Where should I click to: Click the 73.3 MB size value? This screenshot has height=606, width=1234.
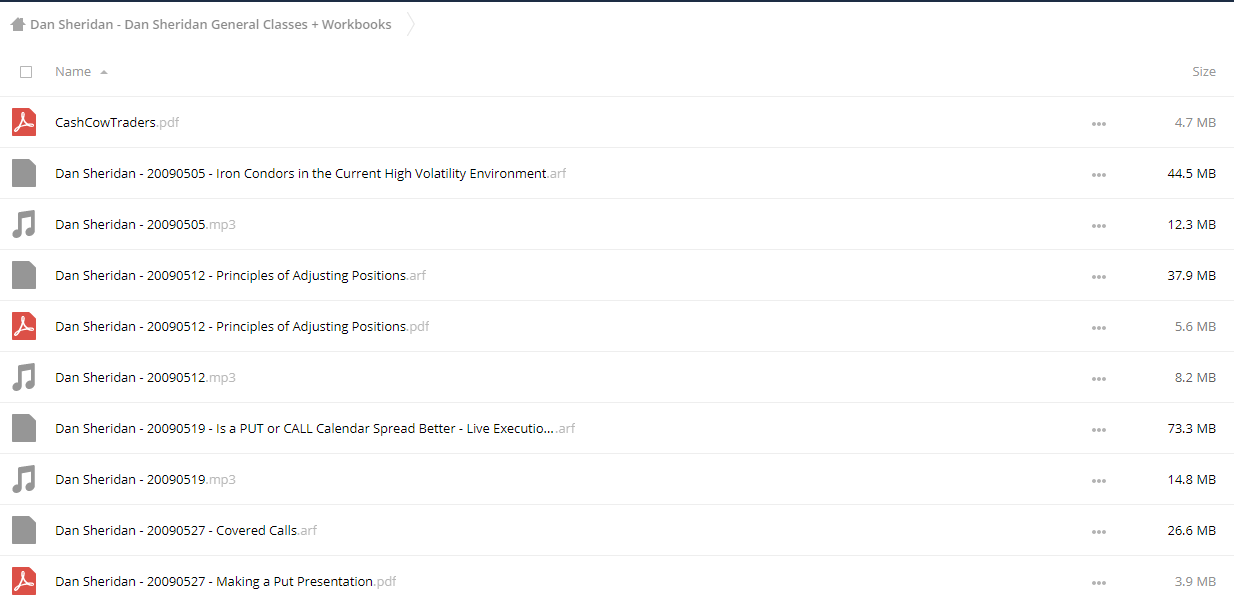[1192, 429]
